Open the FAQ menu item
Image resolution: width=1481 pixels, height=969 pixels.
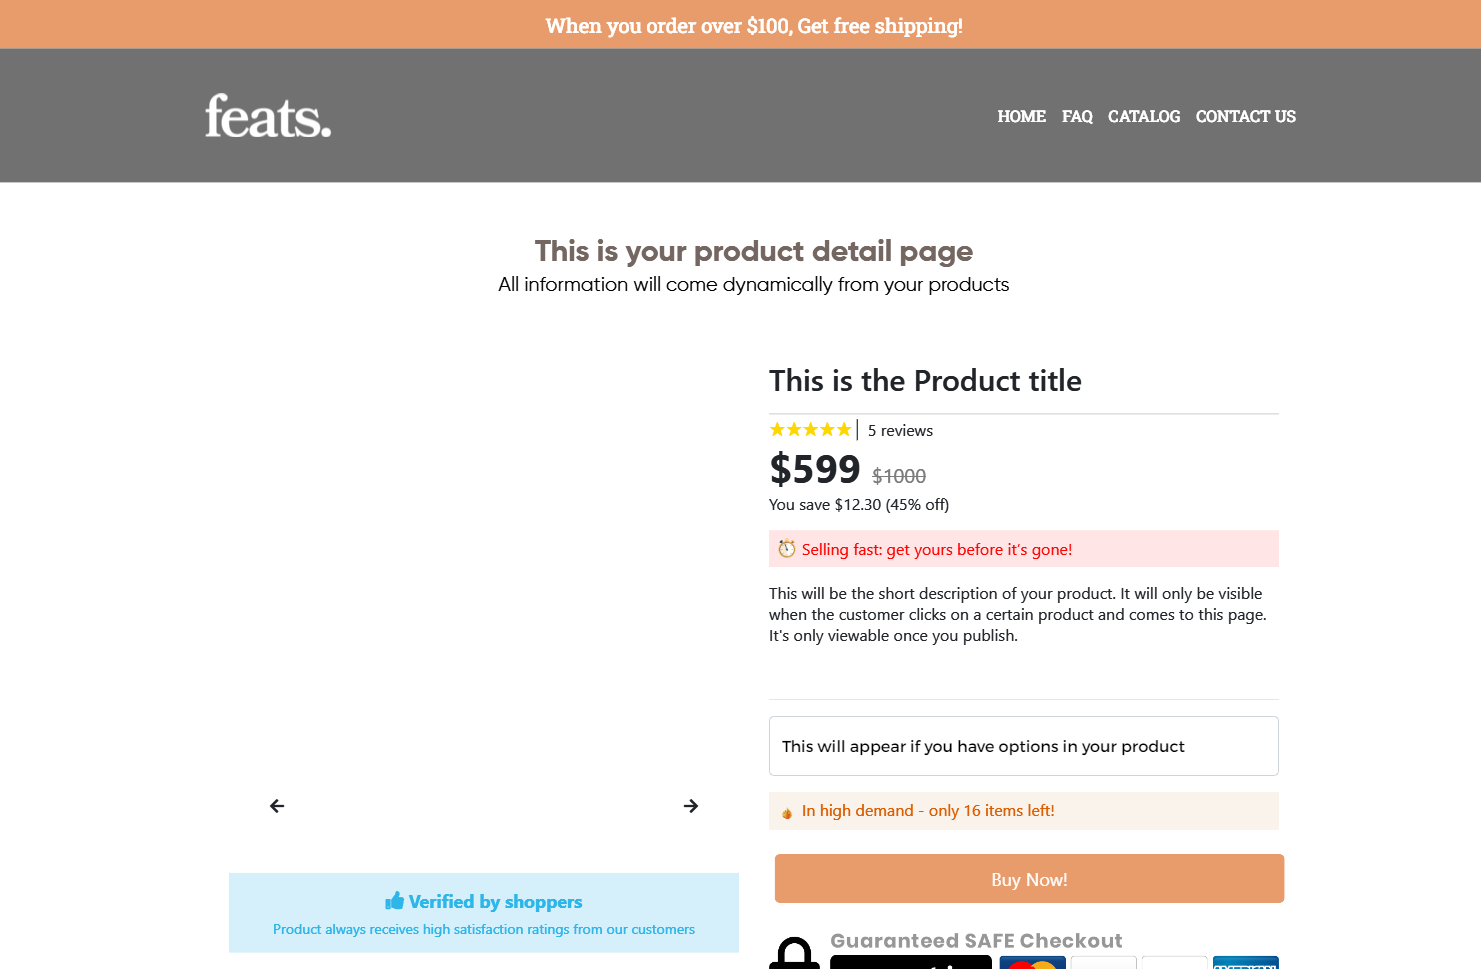pos(1077,116)
